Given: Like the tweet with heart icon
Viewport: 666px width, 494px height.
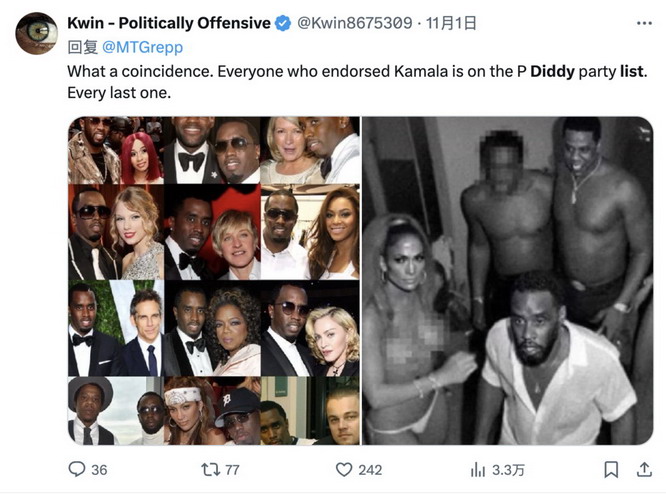Looking at the screenshot, I should 344,469.
